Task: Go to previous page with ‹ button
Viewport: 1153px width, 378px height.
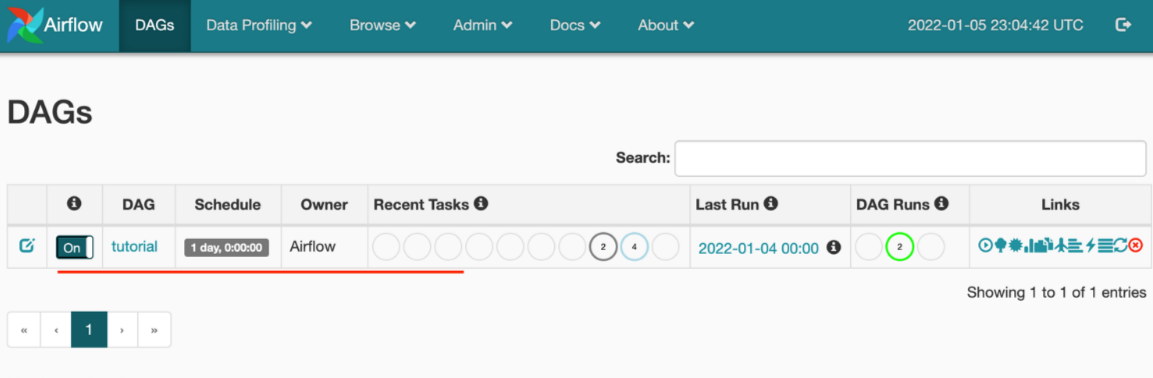Action: [57, 329]
